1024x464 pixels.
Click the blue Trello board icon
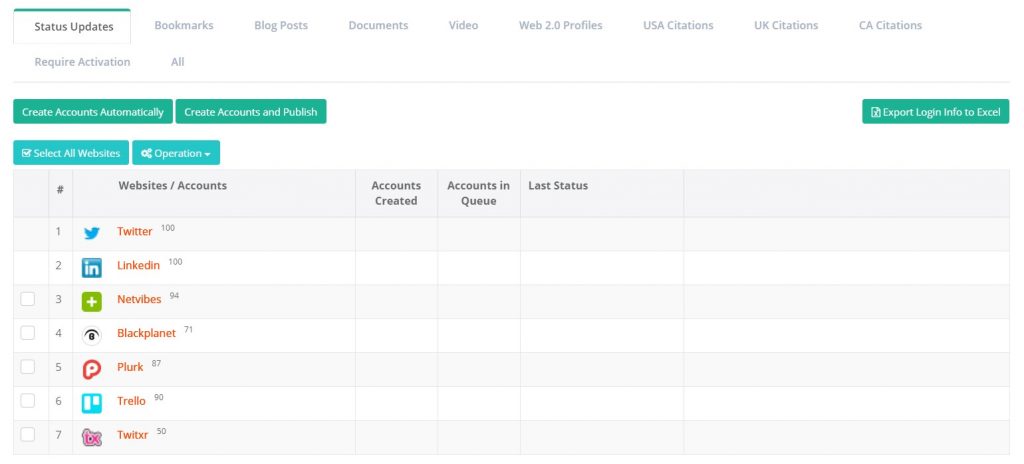tap(91, 403)
